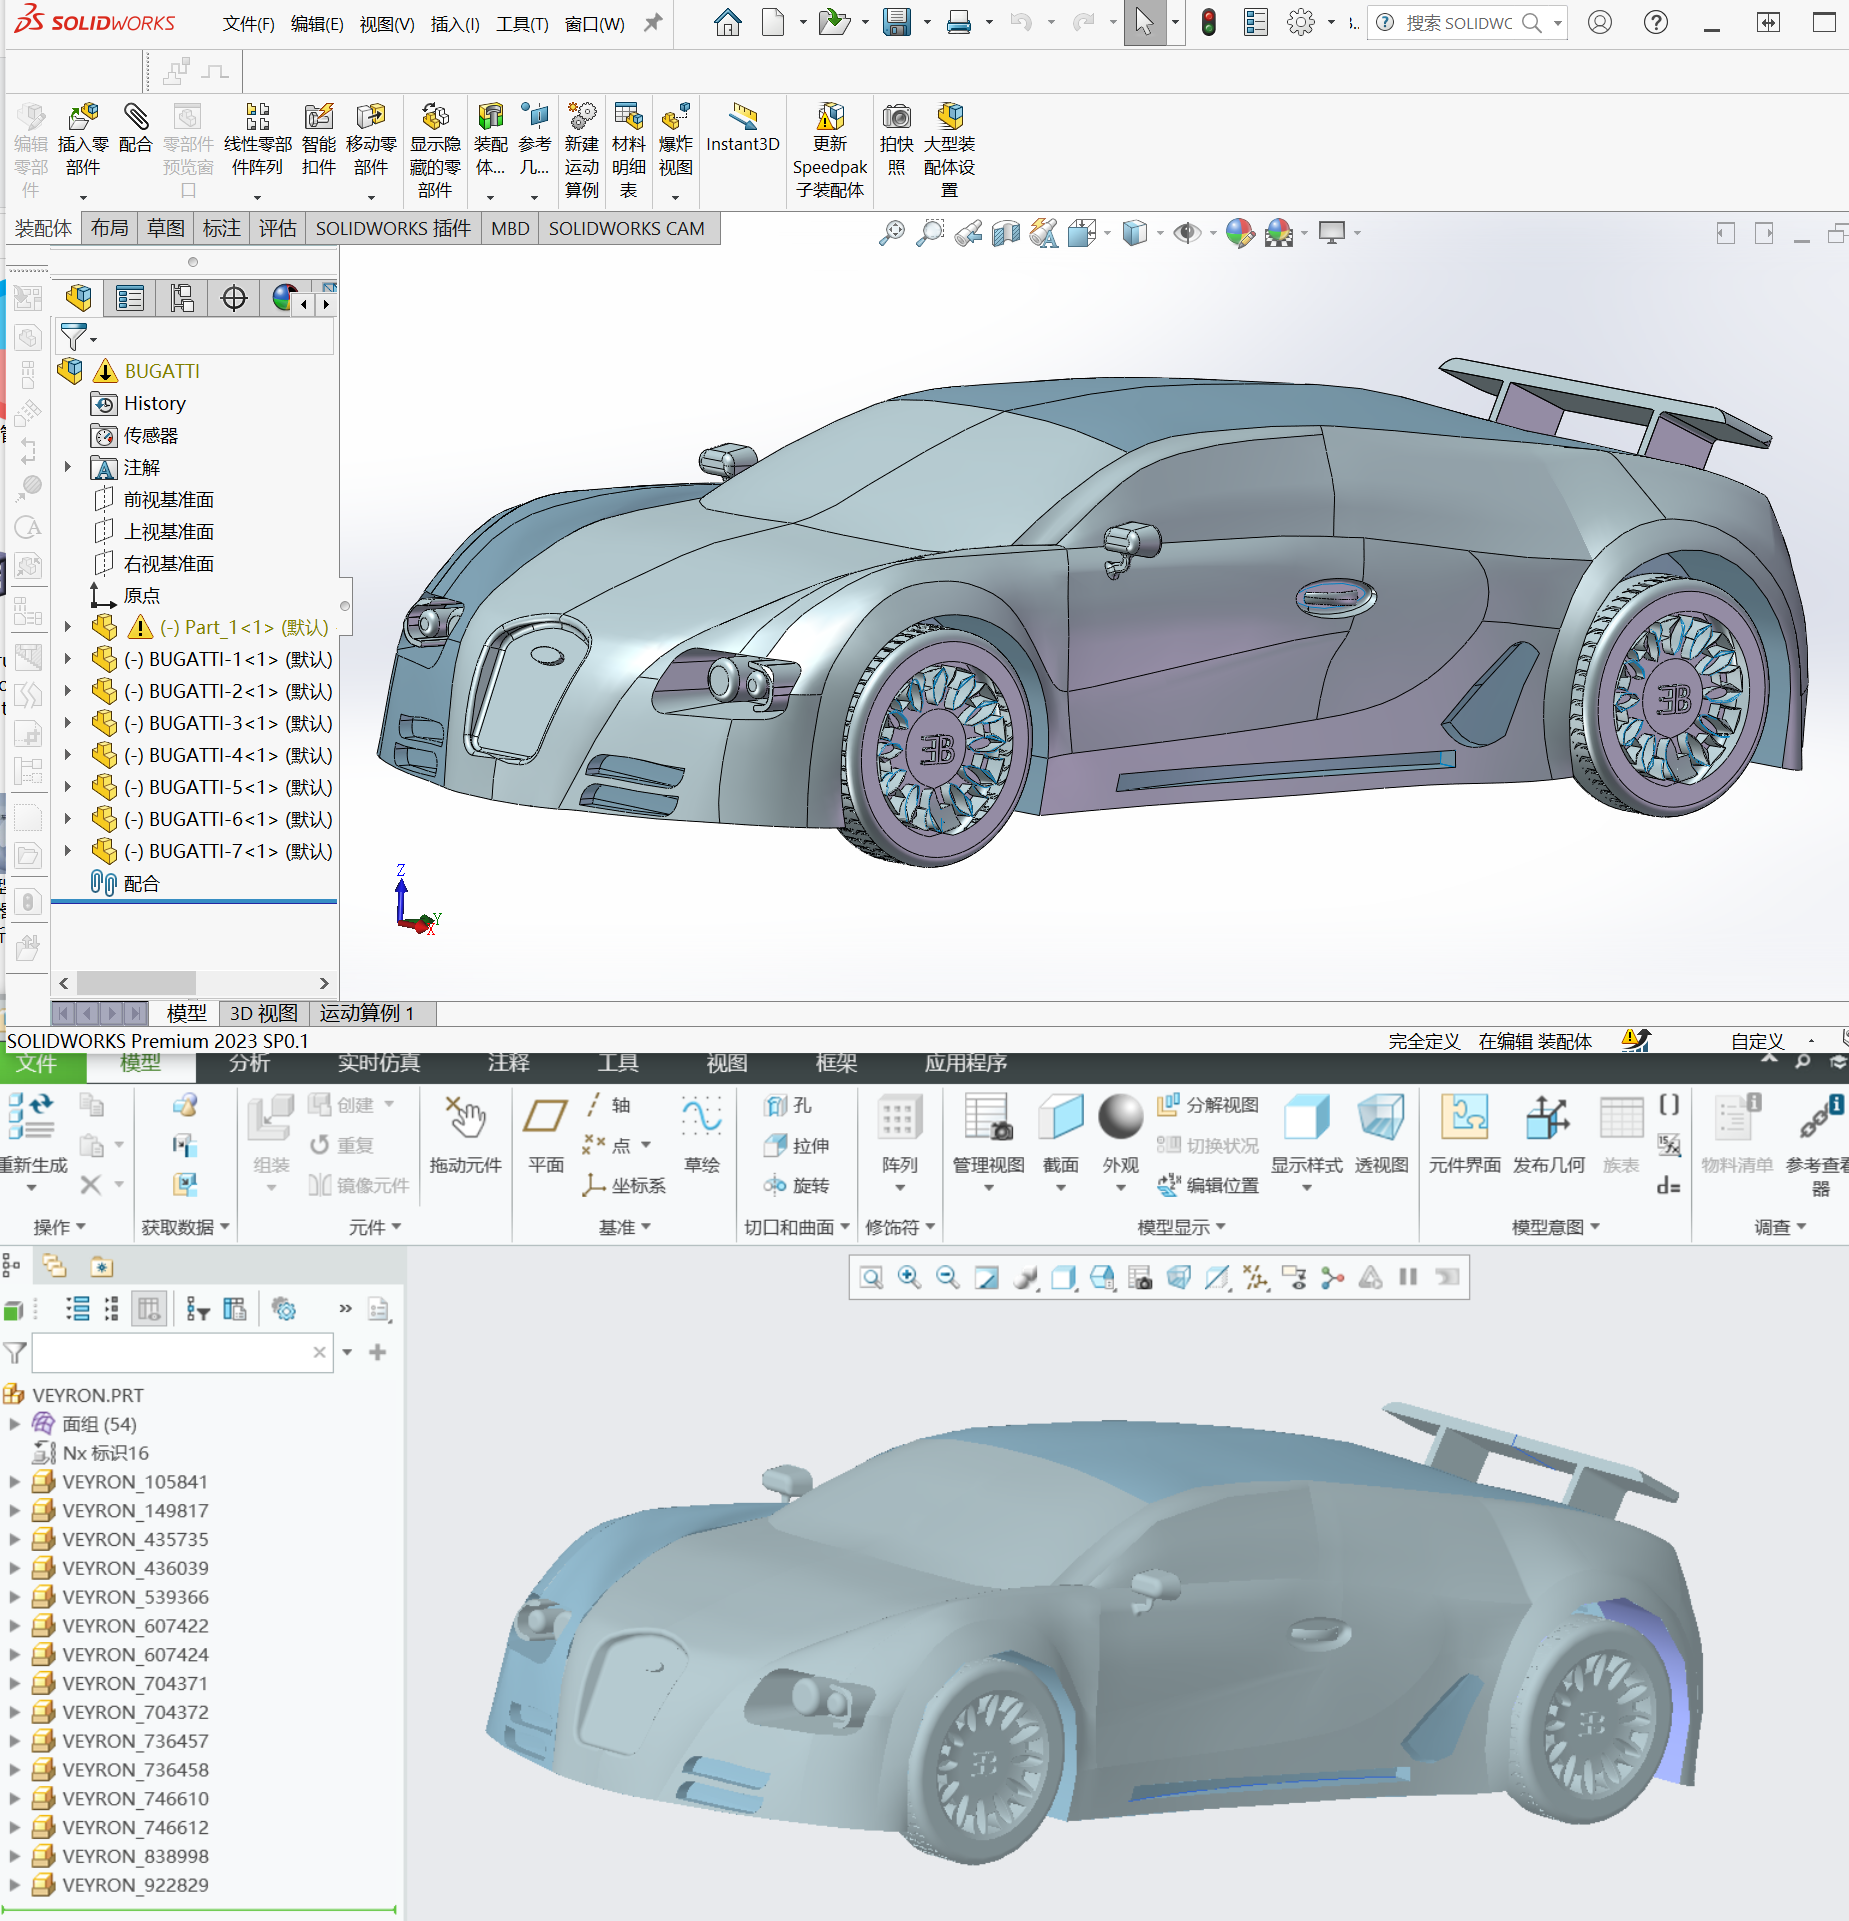Screen dimensions: 1849x1921
Task: Click the Take Snapshot camera tool (拍快照)
Action: 897,140
